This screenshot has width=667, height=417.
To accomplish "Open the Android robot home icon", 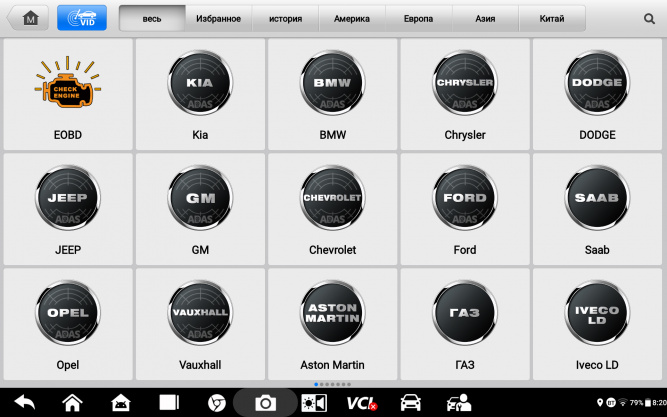I will 121,402.
